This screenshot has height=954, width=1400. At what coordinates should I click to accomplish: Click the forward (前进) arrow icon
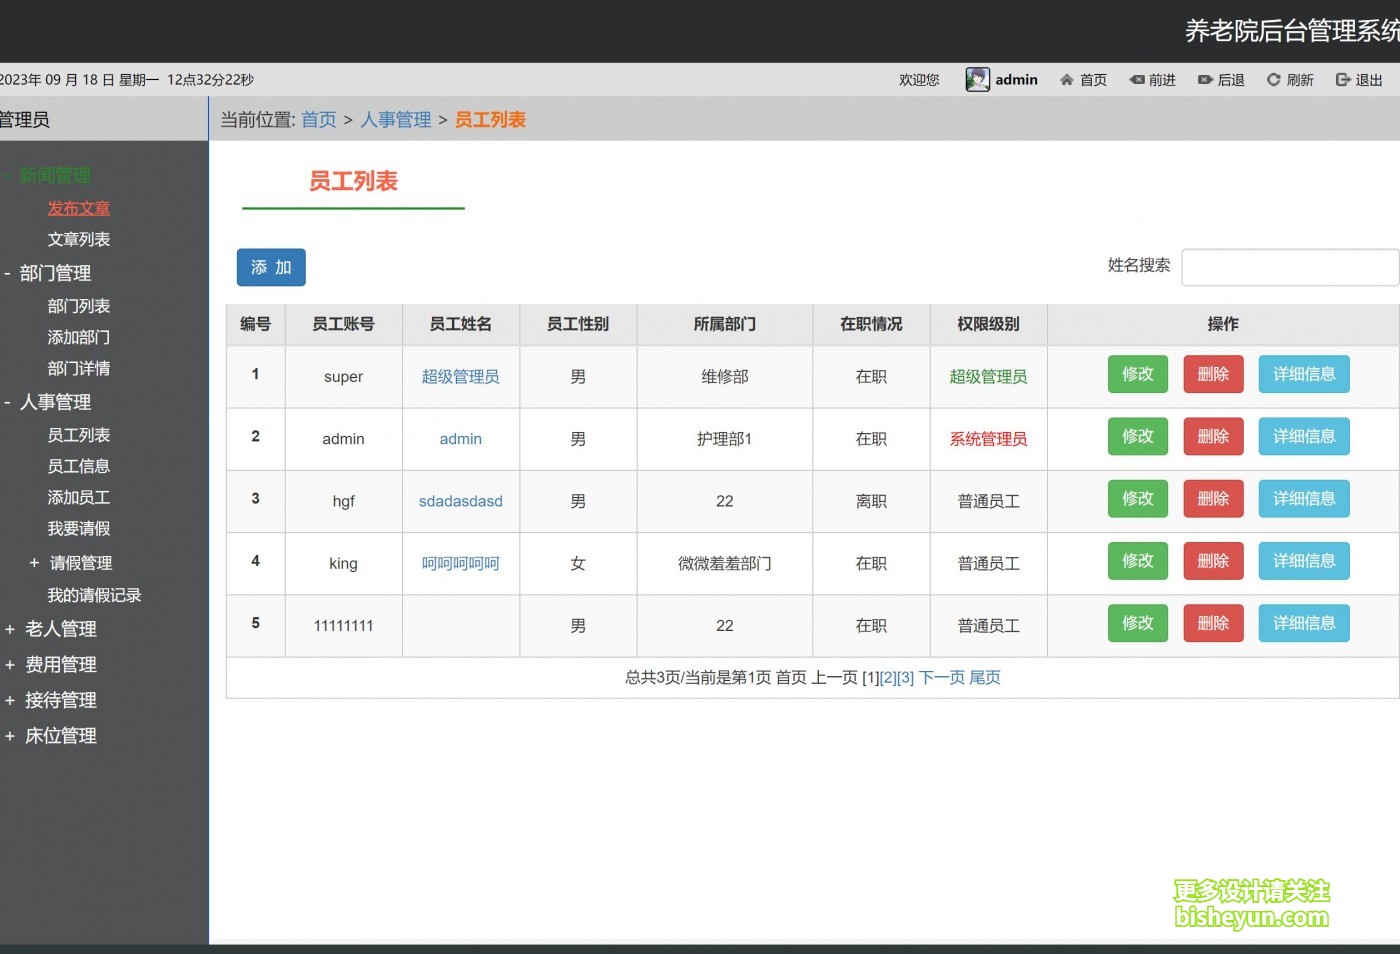coord(1137,80)
